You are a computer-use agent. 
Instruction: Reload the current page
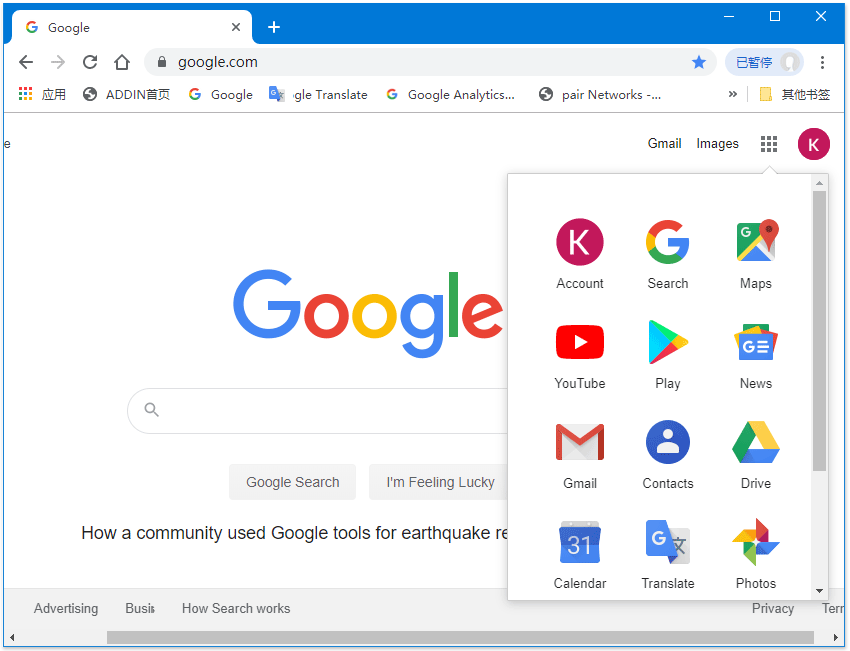90,62
